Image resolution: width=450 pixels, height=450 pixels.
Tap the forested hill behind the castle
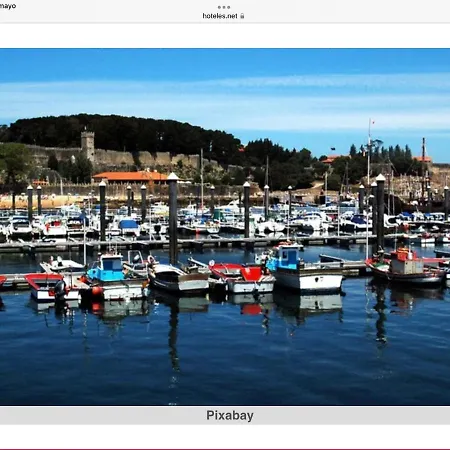click(x=127, y=133)
